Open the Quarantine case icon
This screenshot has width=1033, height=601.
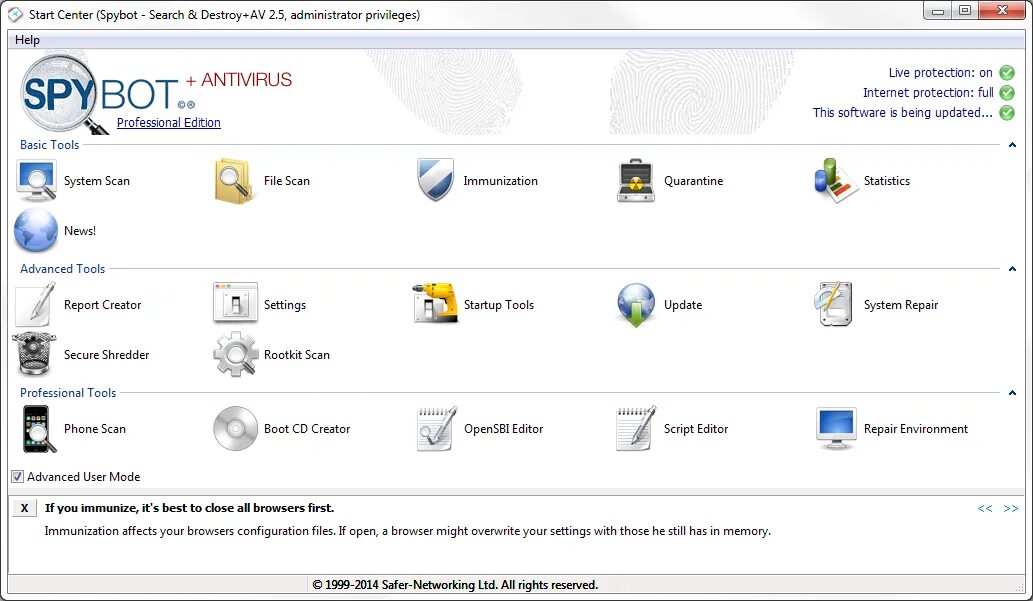tap(635, 181)
